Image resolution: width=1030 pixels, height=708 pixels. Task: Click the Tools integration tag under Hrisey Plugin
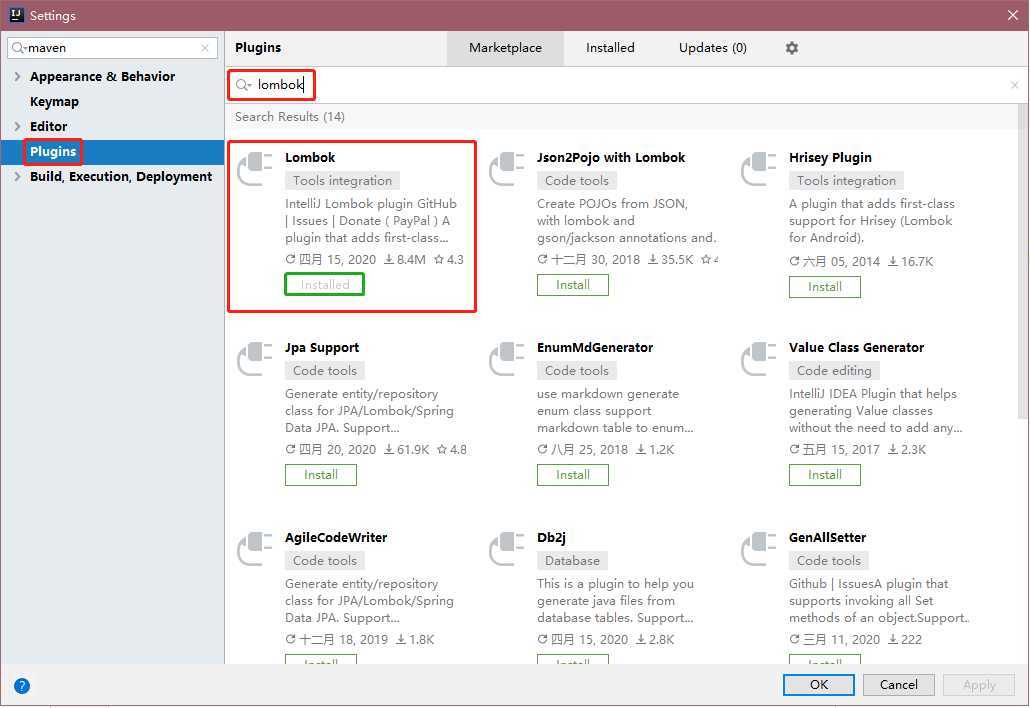846,181
